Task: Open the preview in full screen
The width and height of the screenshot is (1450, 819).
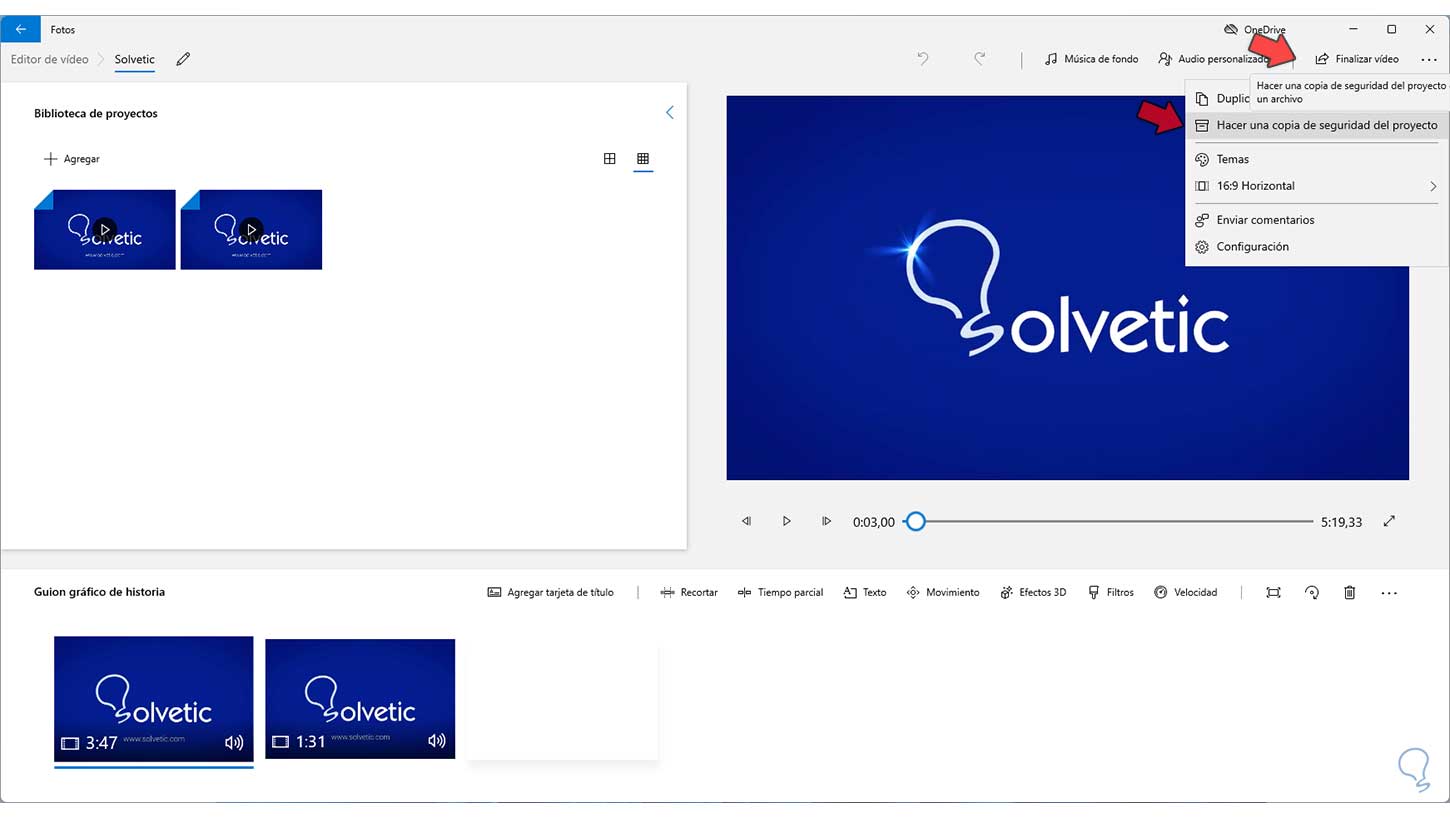Action: coord(1389,521)
